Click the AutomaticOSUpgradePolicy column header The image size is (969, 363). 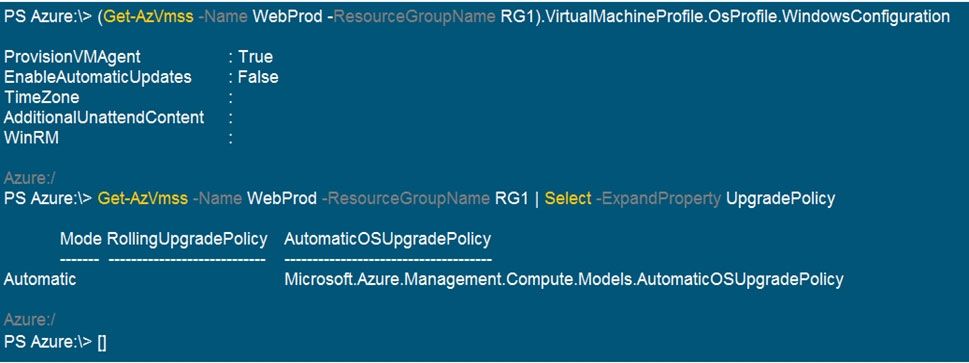point(387,239)
